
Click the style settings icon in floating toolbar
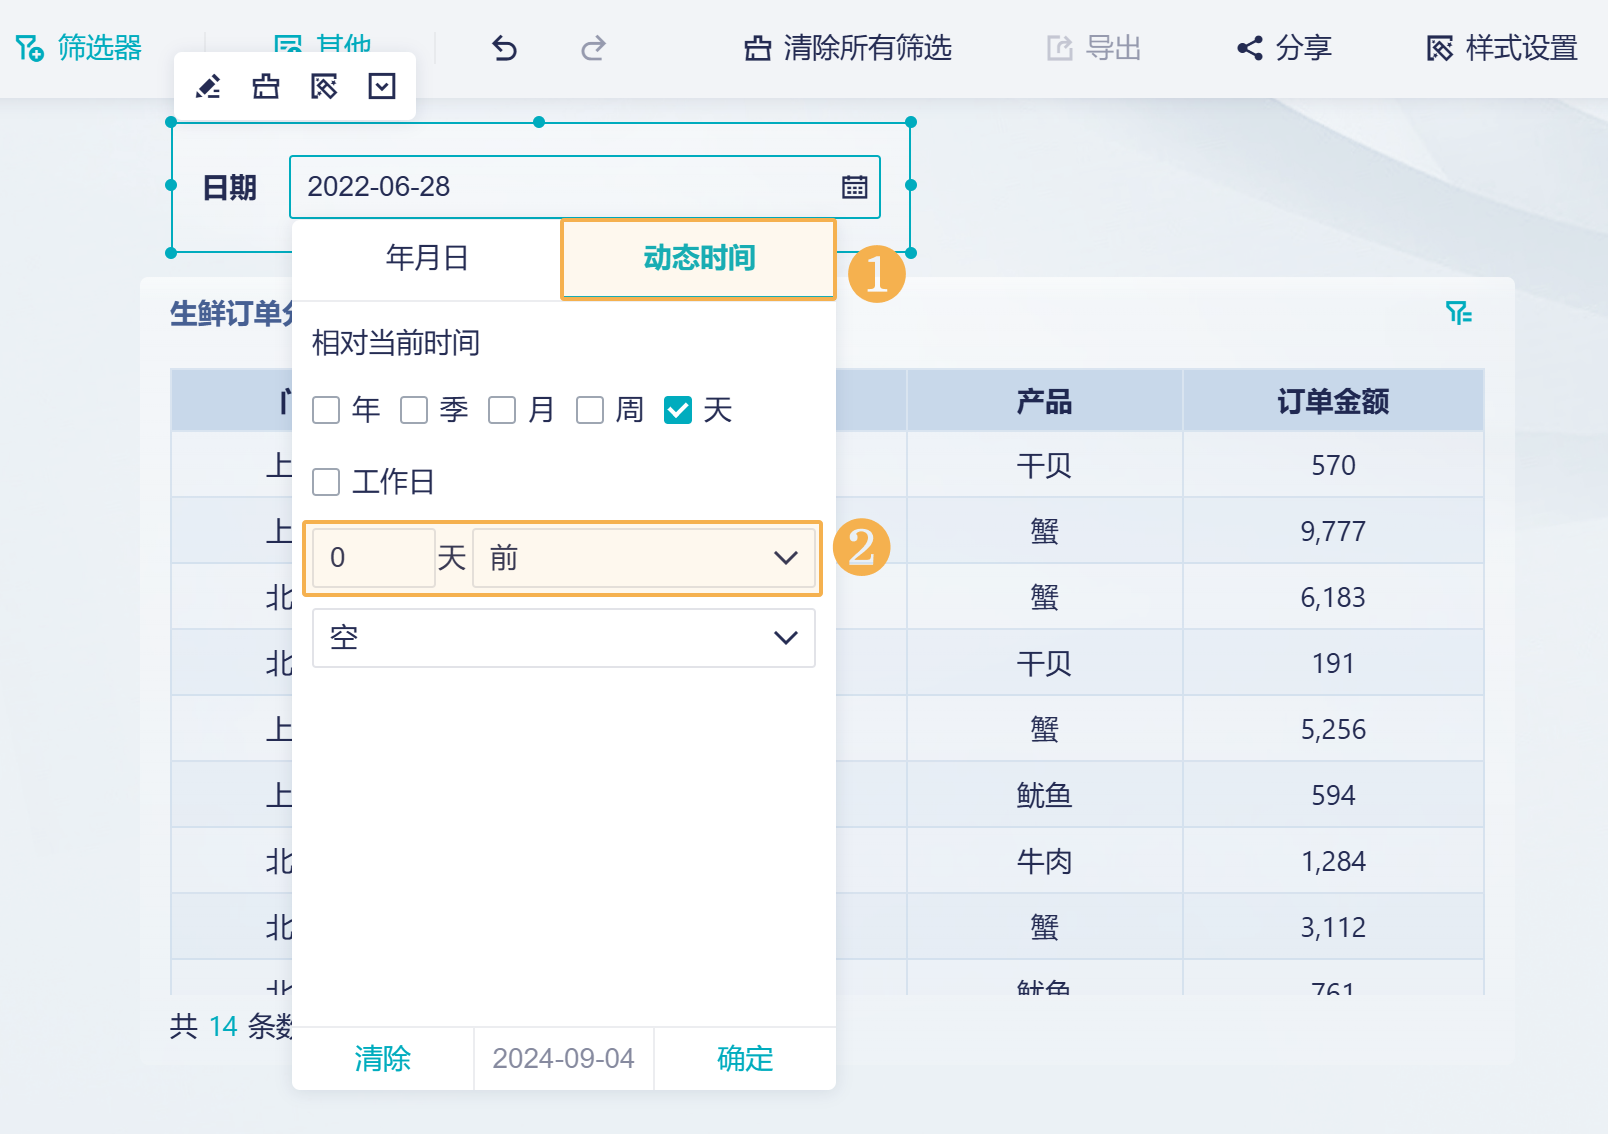(x=324, y=87)
